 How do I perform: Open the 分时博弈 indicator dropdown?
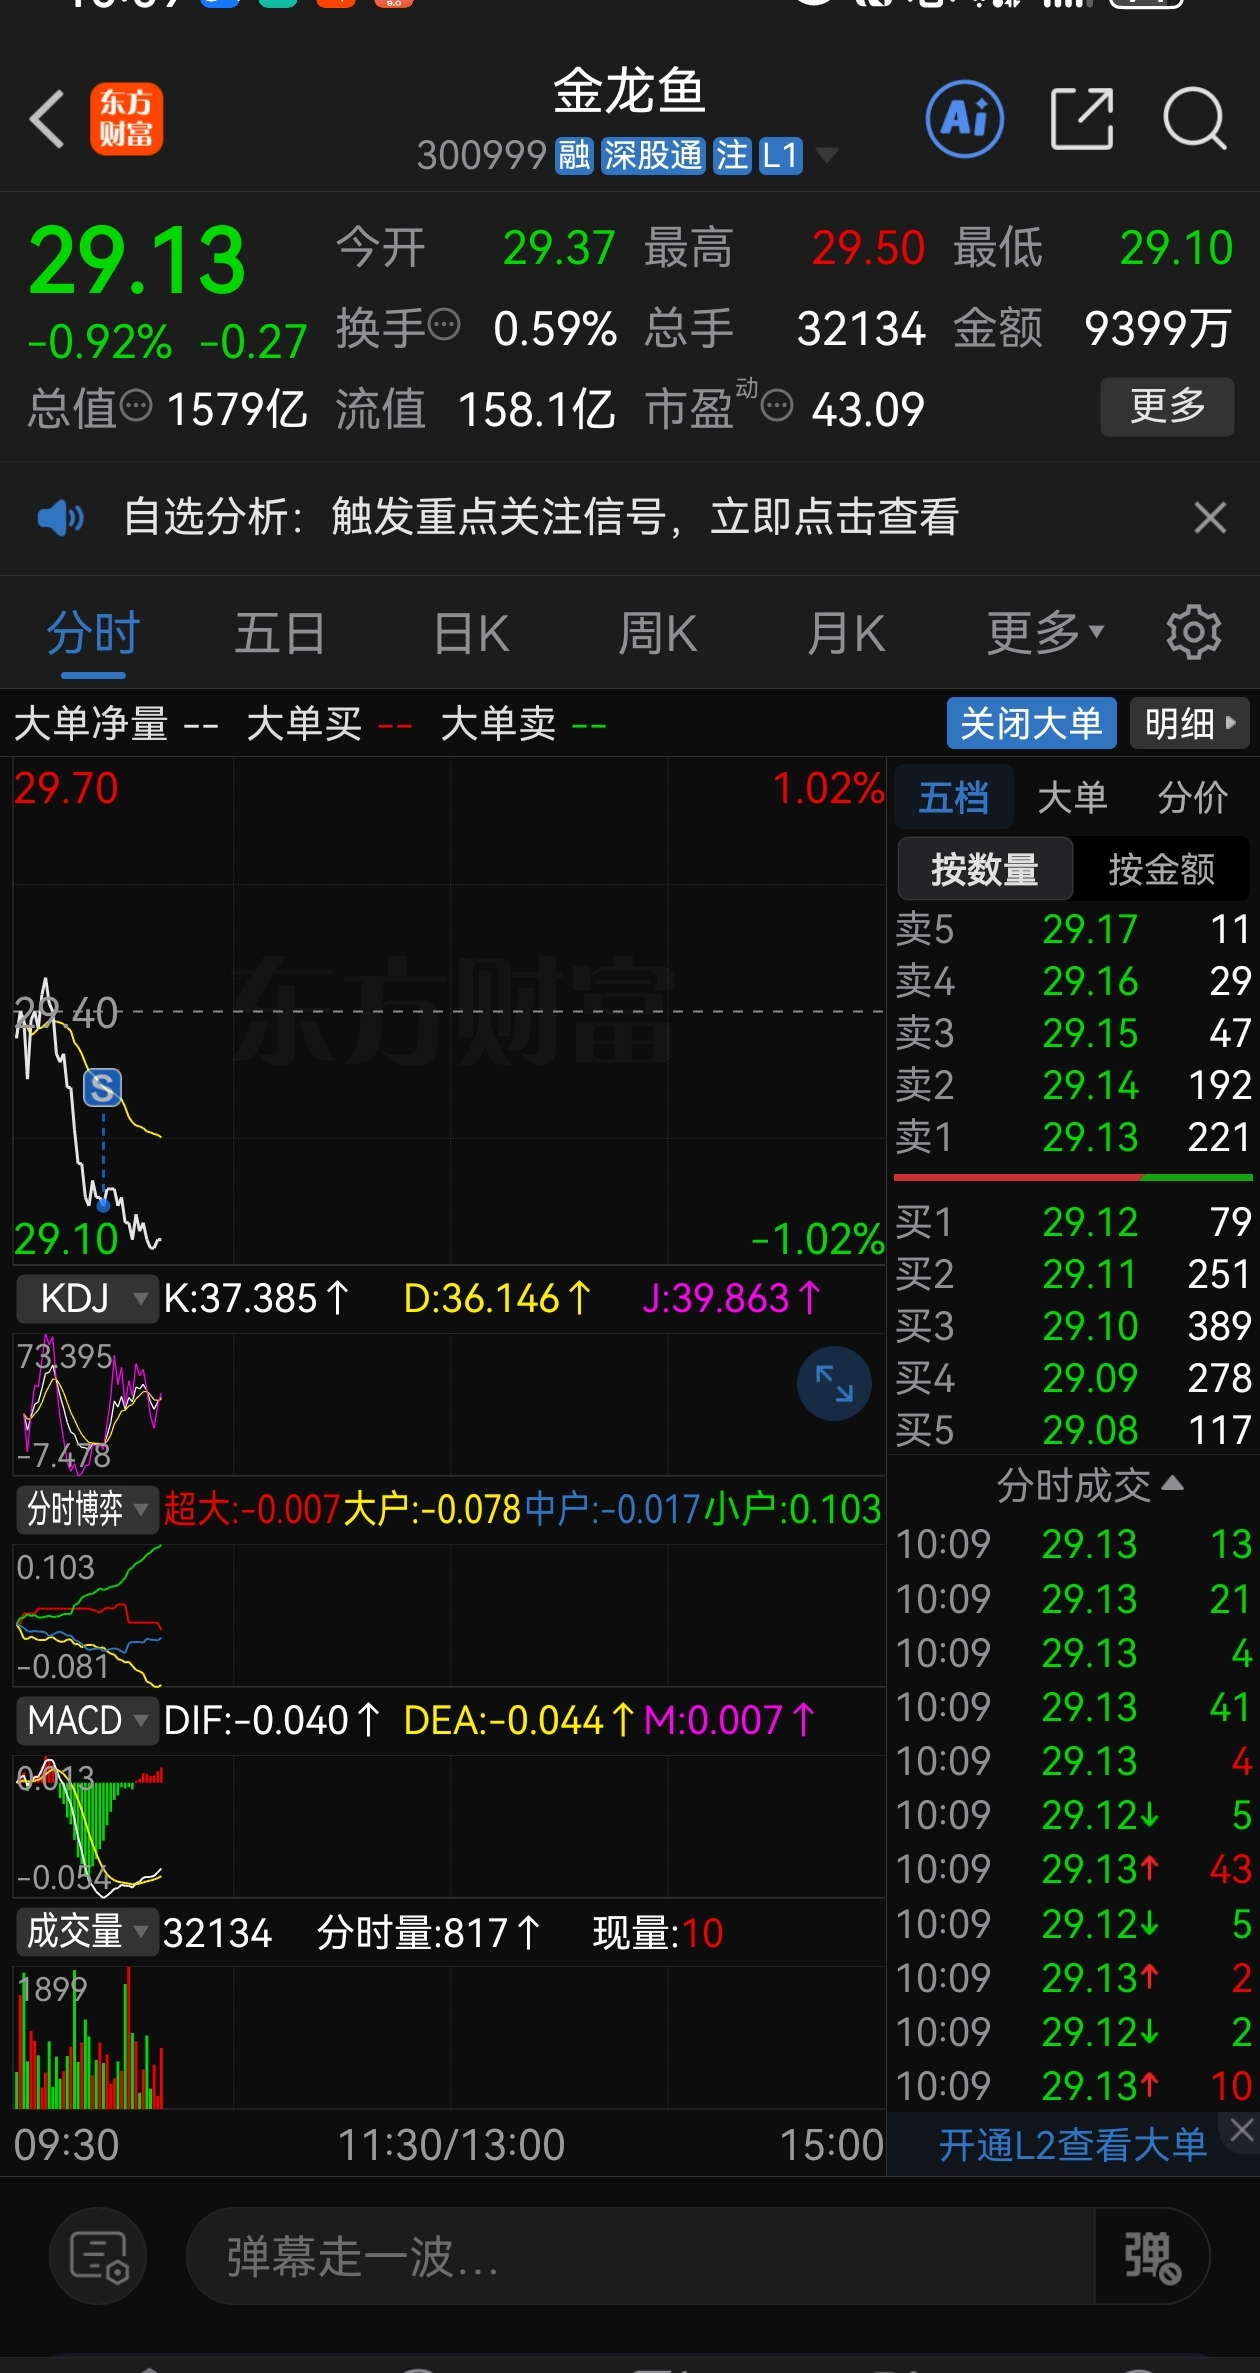click(88, 1508)
